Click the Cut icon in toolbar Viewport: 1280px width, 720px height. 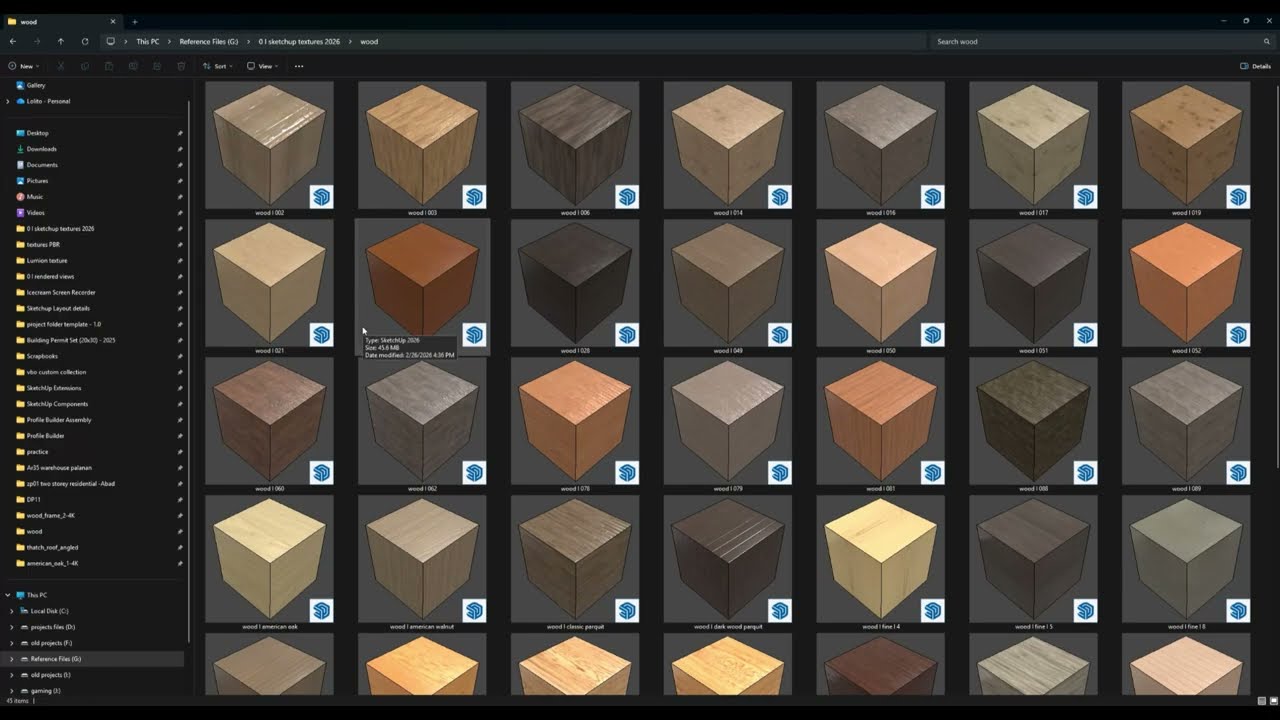pos(61,66)
